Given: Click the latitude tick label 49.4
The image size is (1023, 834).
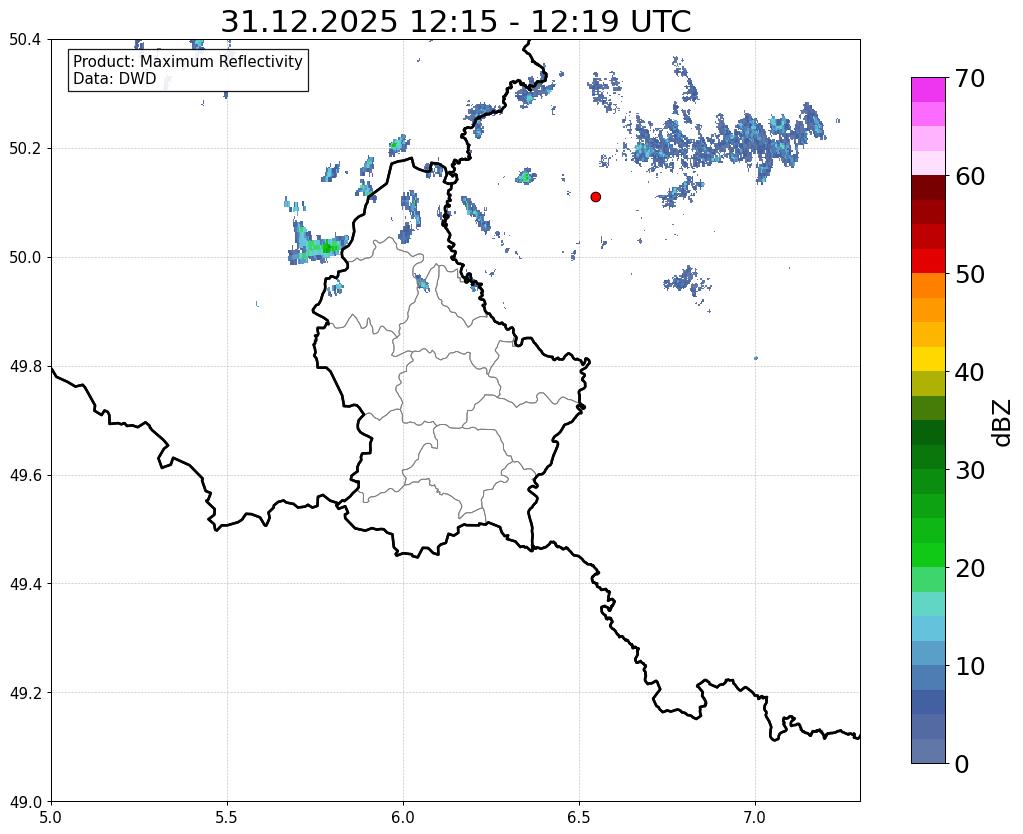Looking at the screenshot, I should 25,584.
